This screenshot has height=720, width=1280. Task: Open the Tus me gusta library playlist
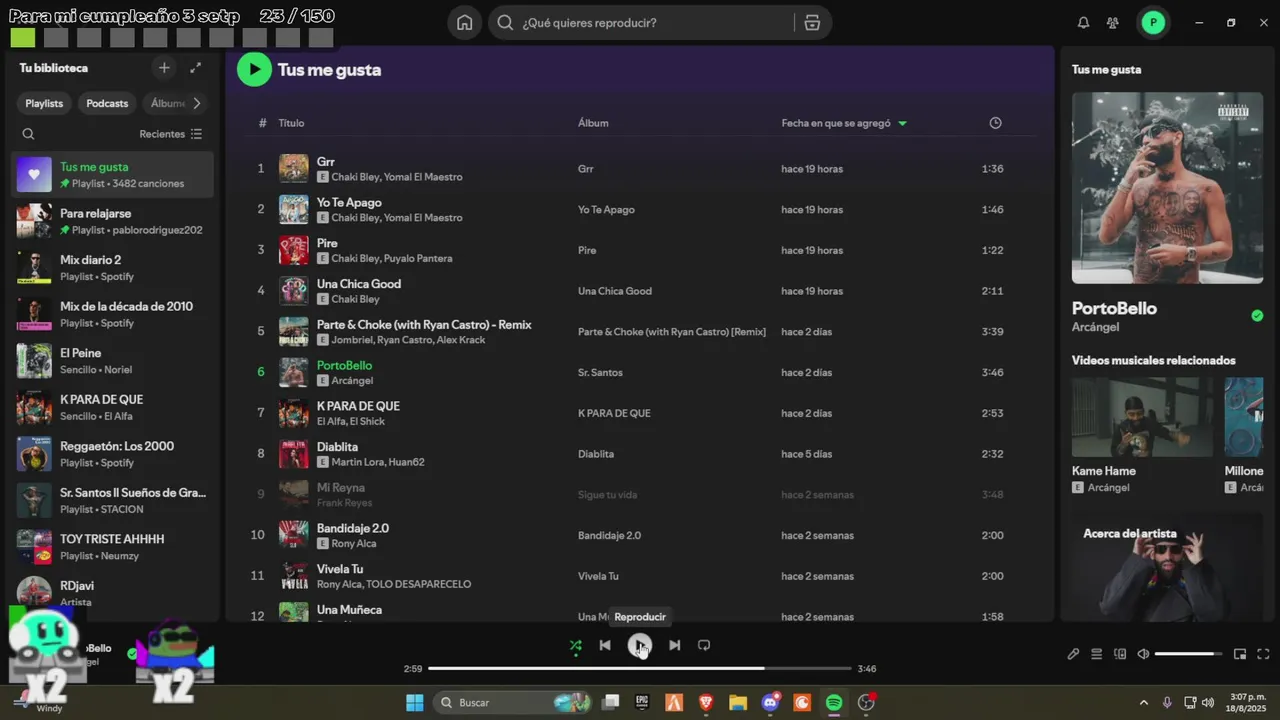click(x=113, y=174)
